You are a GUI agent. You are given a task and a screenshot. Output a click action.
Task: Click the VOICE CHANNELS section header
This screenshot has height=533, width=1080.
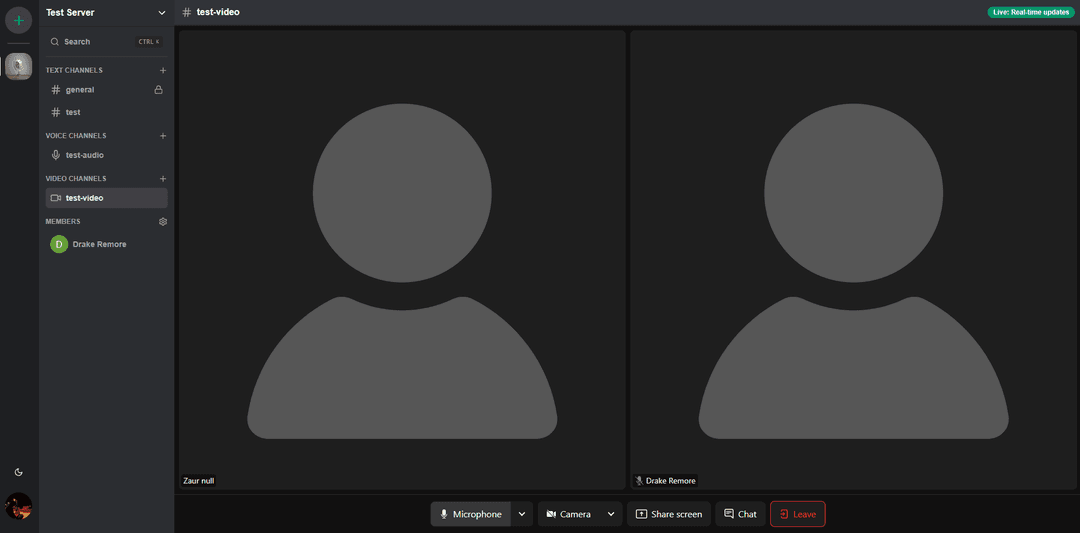(76, 136)
